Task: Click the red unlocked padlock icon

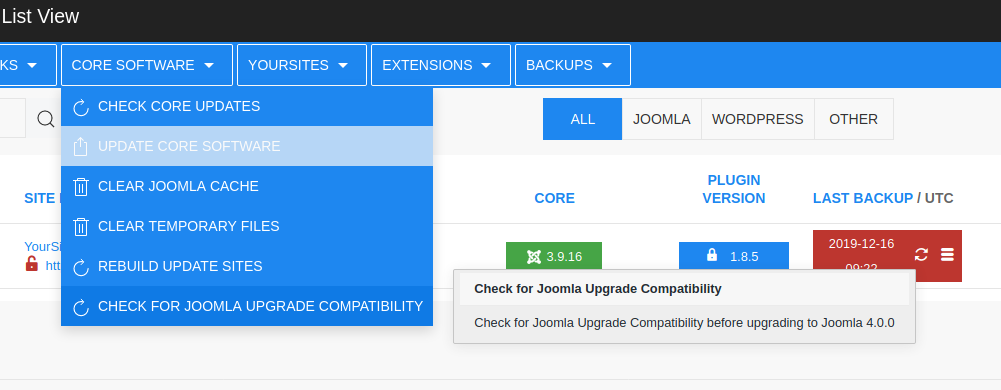Action: click(32, 263)
